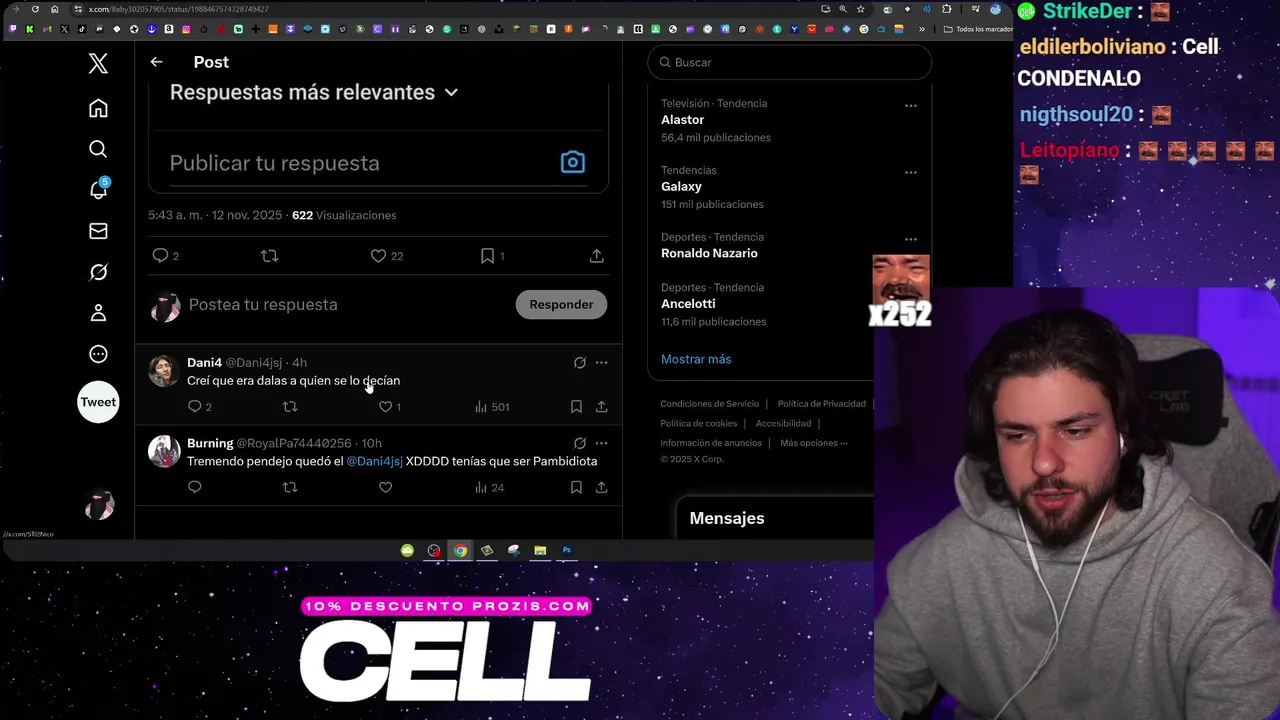The width and height of the screenshot is (1280, 720).
Task: Open 'Política de cookies' footer link
Action: [698, 424]
